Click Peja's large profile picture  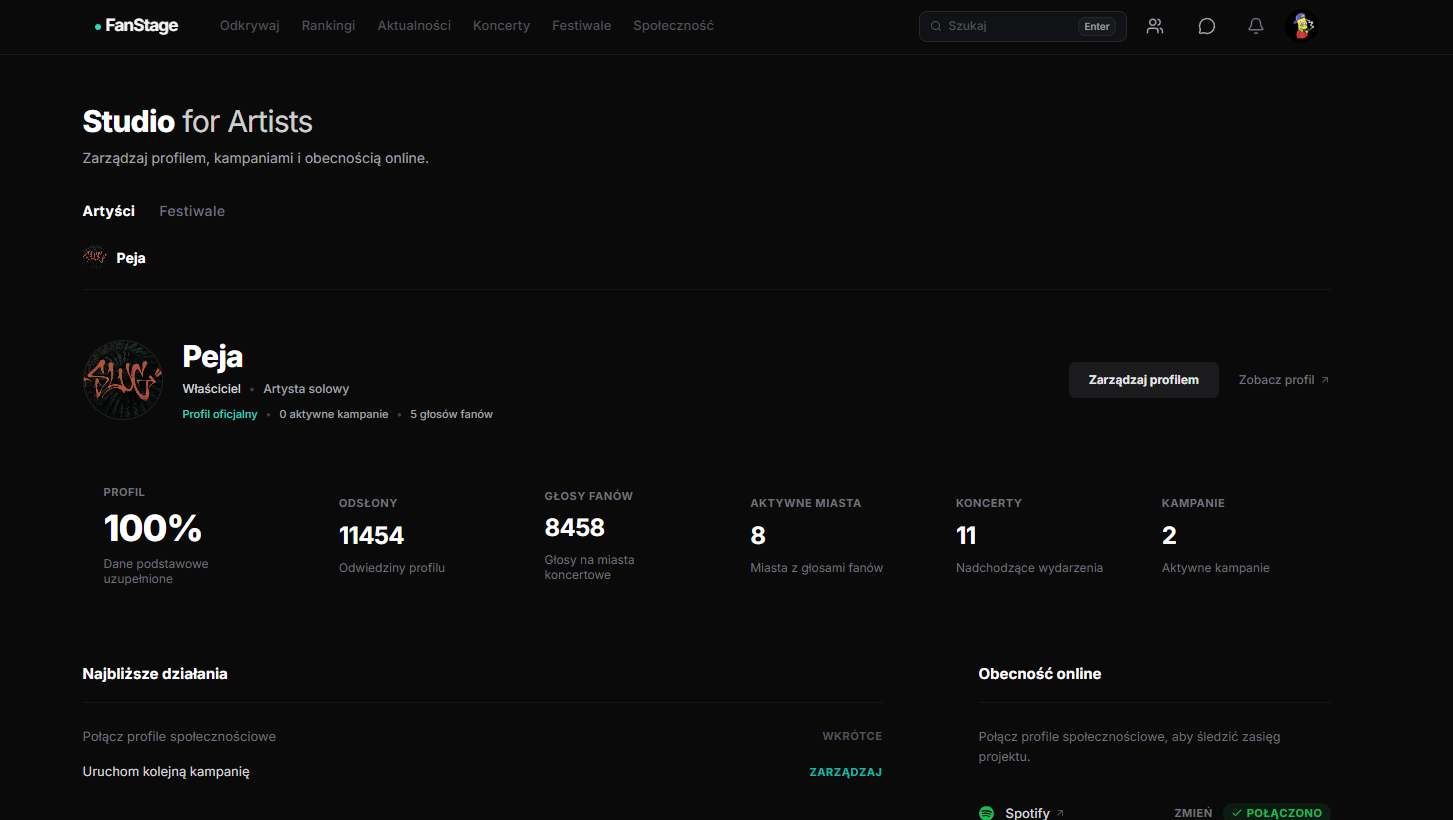(123, 380)
